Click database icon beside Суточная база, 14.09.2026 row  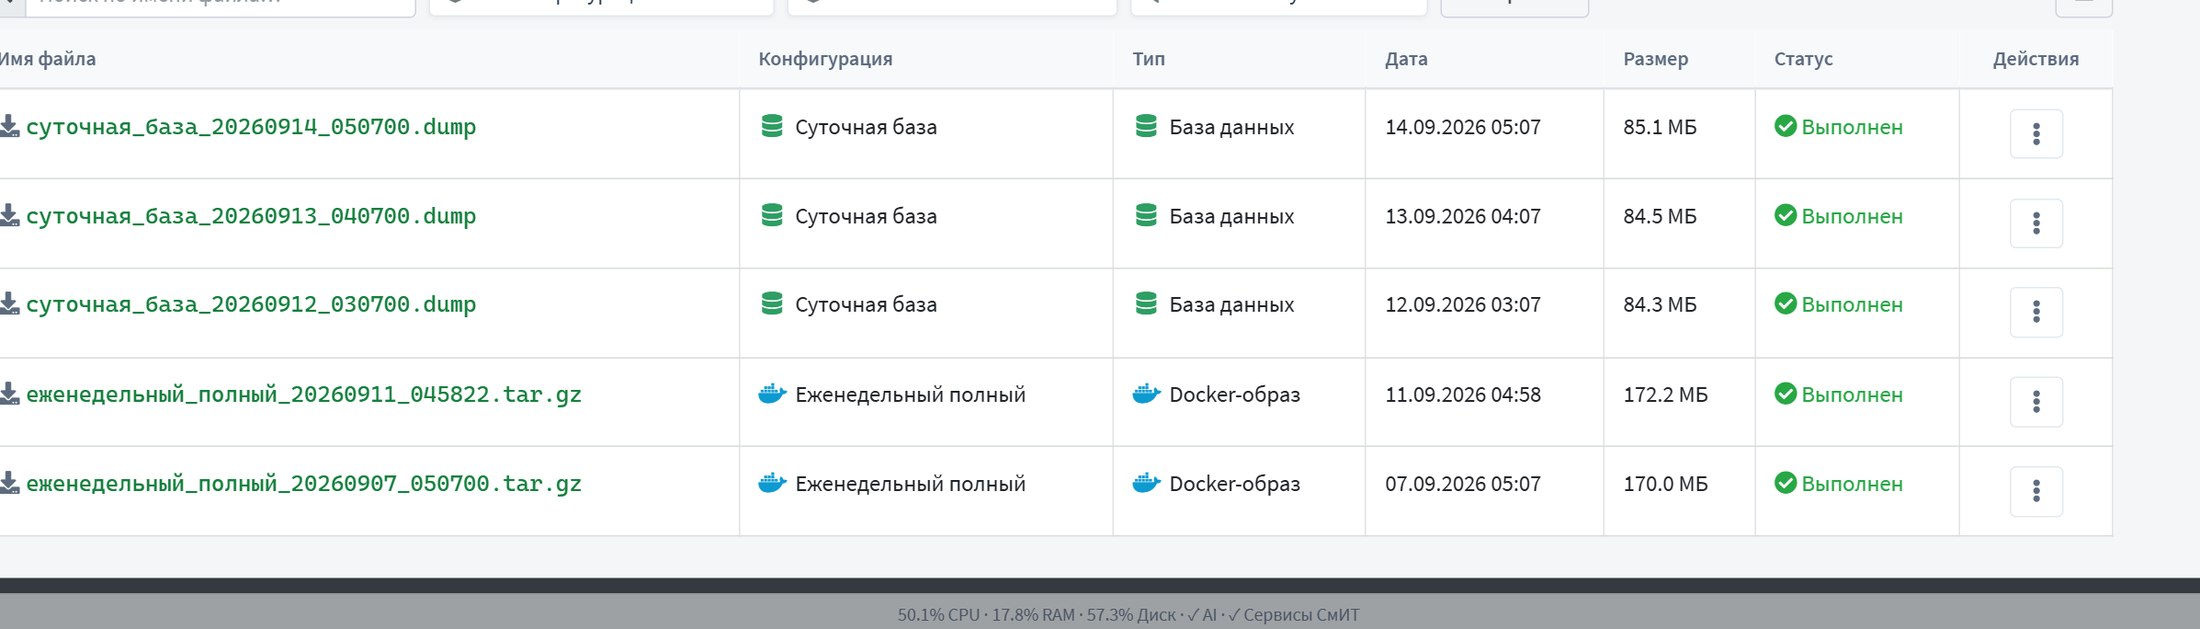coord(772,126)
